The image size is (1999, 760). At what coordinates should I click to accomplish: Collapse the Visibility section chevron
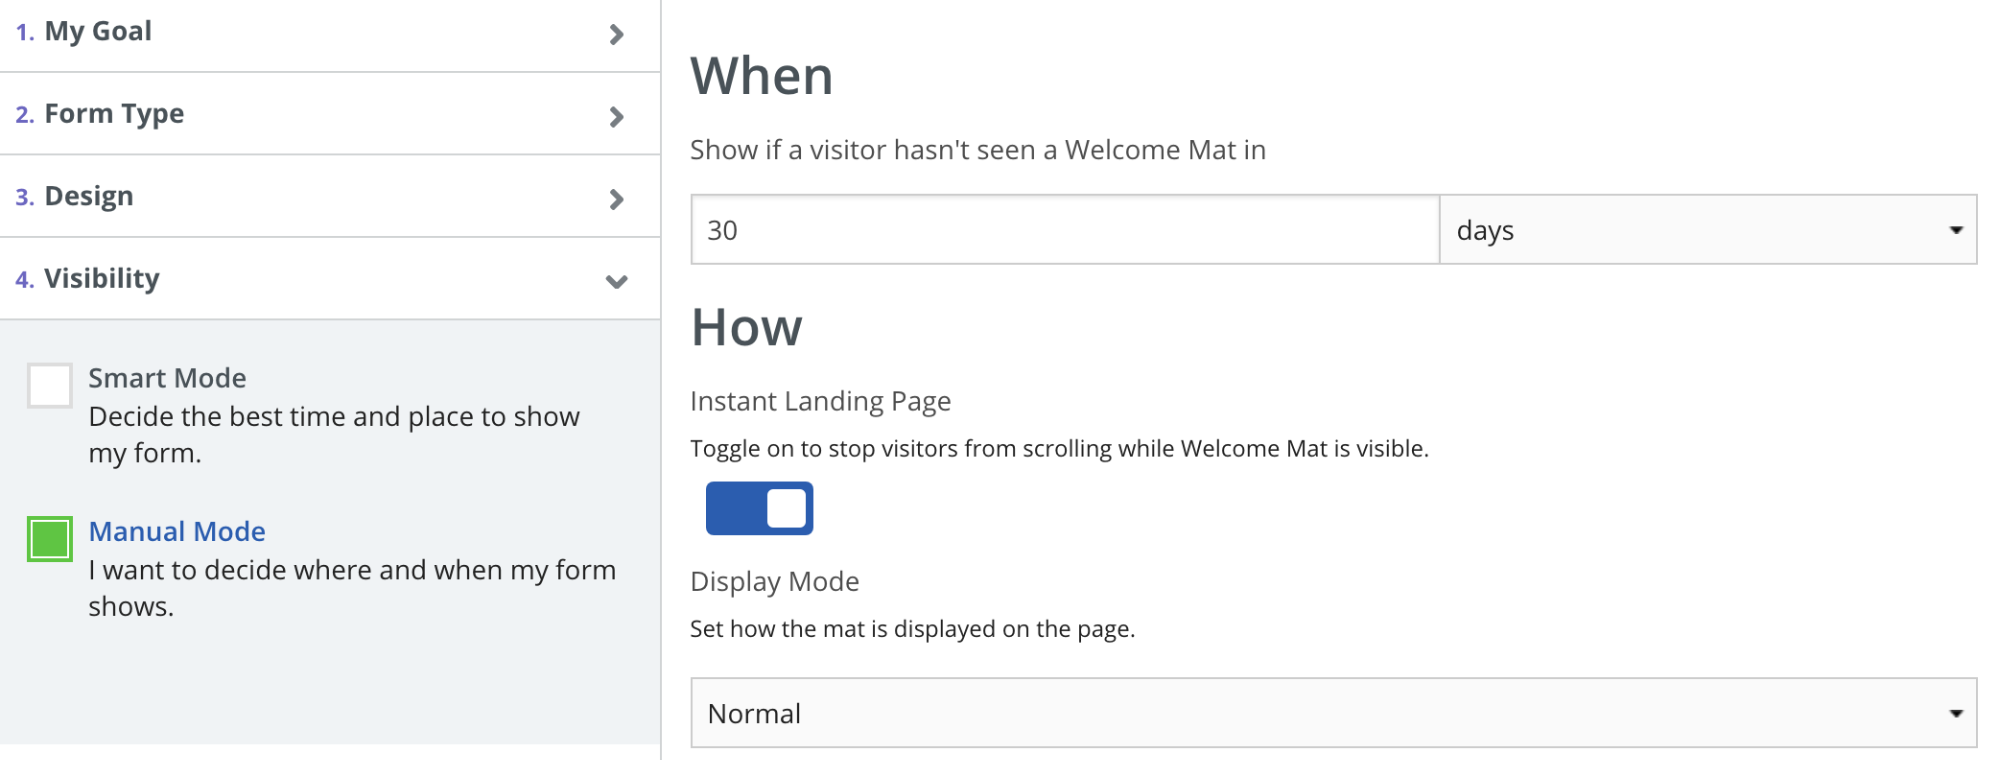(616, 282)
